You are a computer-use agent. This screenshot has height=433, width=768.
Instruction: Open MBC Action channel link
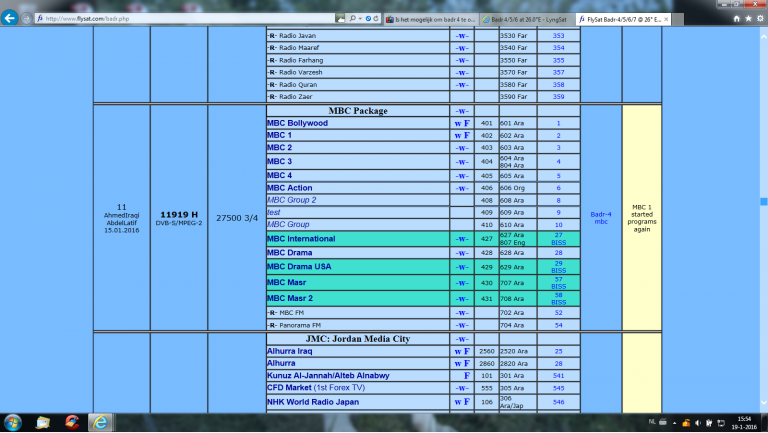click(289, 188)
